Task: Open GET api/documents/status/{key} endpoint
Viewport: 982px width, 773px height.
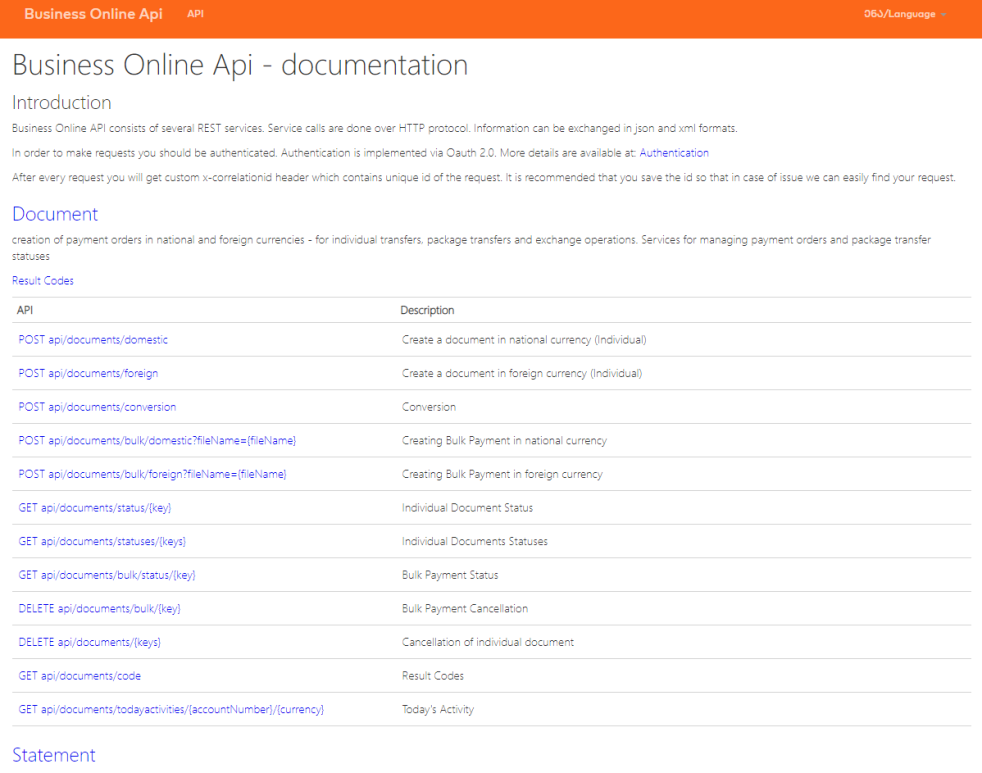Action: tap(95, 508)
